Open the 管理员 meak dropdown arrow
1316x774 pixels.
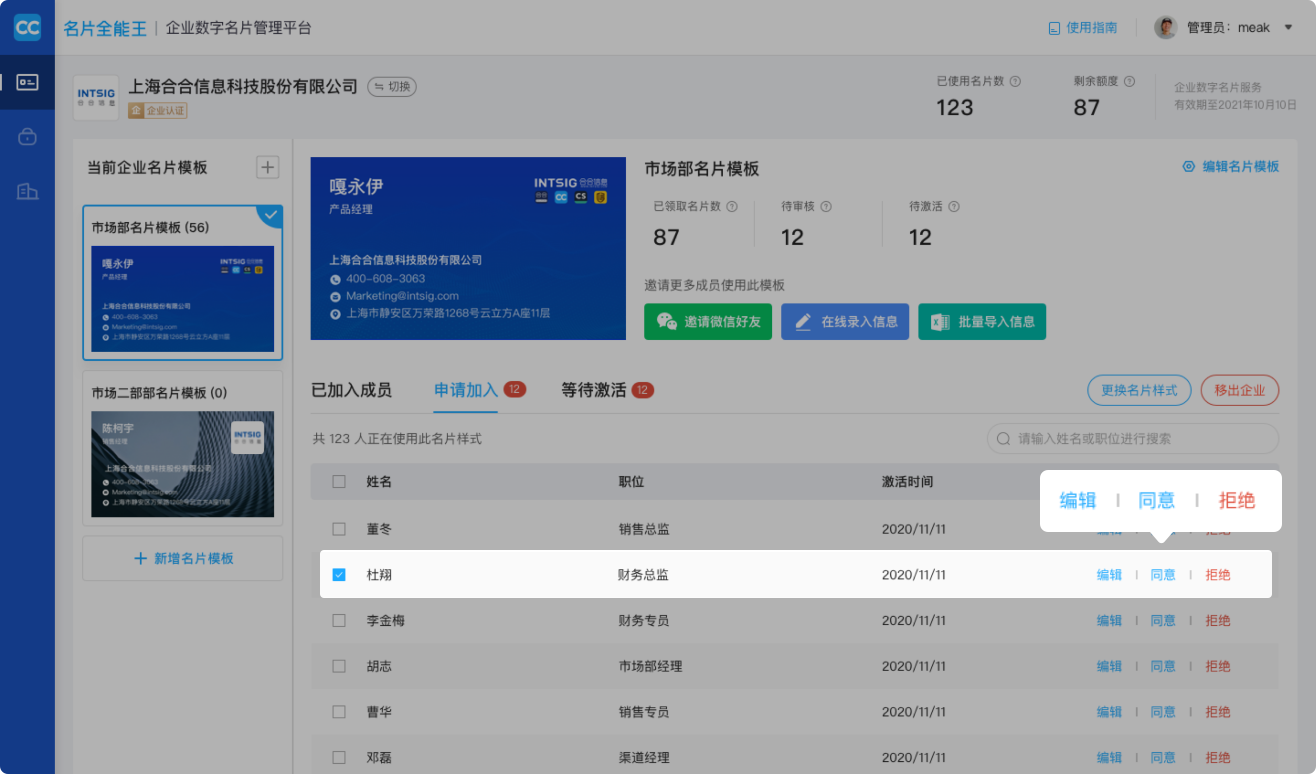pos(1287,28)
